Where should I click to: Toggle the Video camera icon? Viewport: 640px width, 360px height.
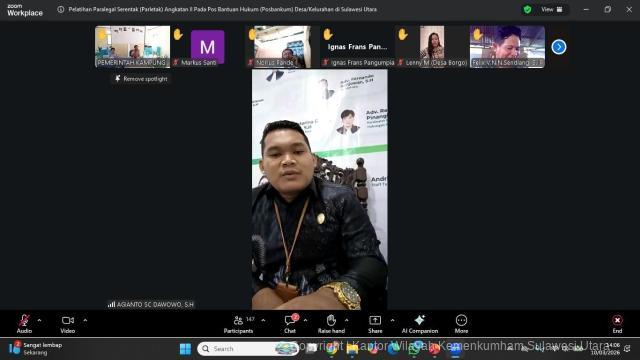click(68, 321)
